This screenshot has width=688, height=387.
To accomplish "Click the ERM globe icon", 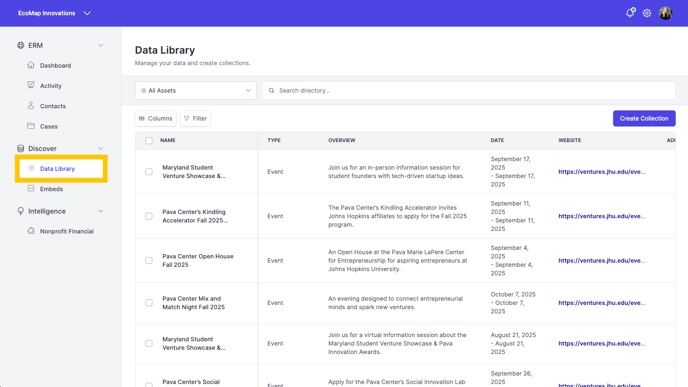I will 21,45.
